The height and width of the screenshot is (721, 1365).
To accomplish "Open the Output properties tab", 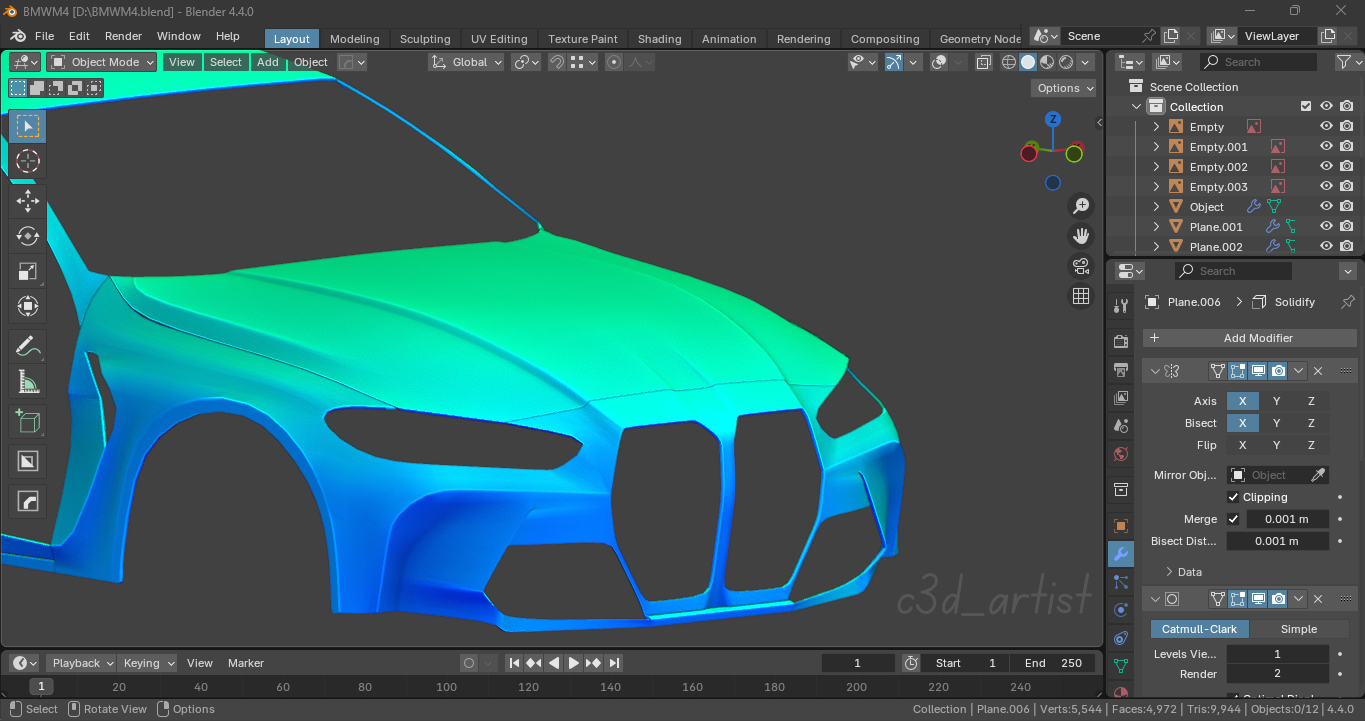I will [1121, 370].
